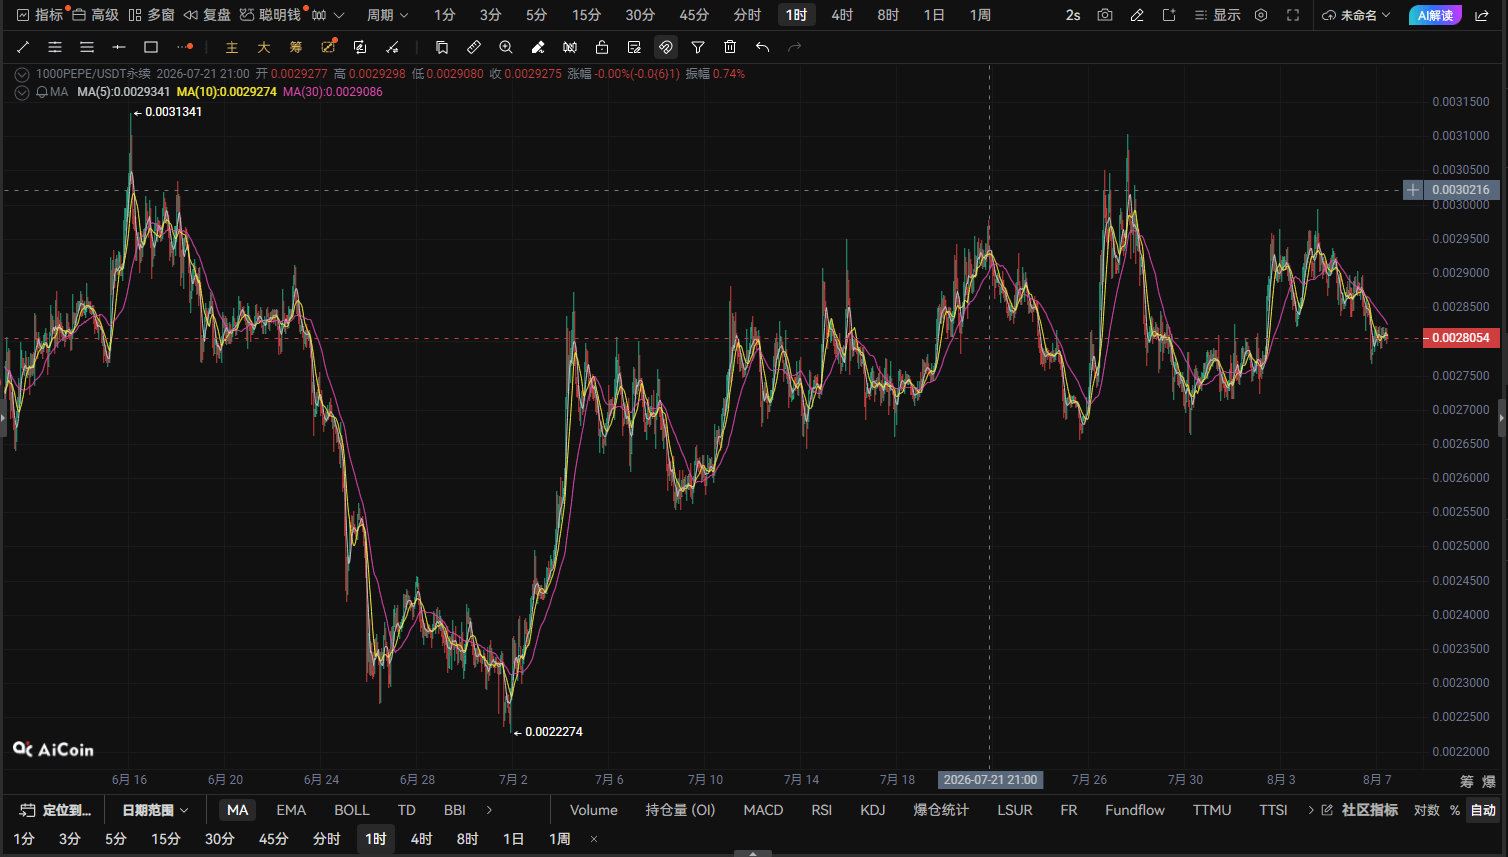The height and width of the screenshot is (857, 1508).
Task: Expand the 周期 period dropdown
Action: point(388,15)
